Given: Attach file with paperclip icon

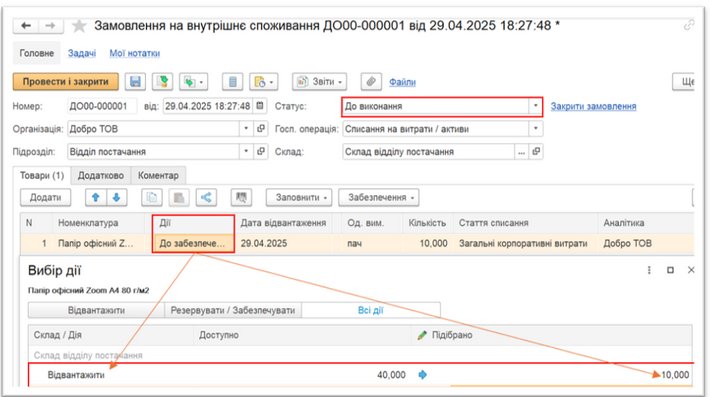Looking at the screenshot, I should (x=371, y=82).
